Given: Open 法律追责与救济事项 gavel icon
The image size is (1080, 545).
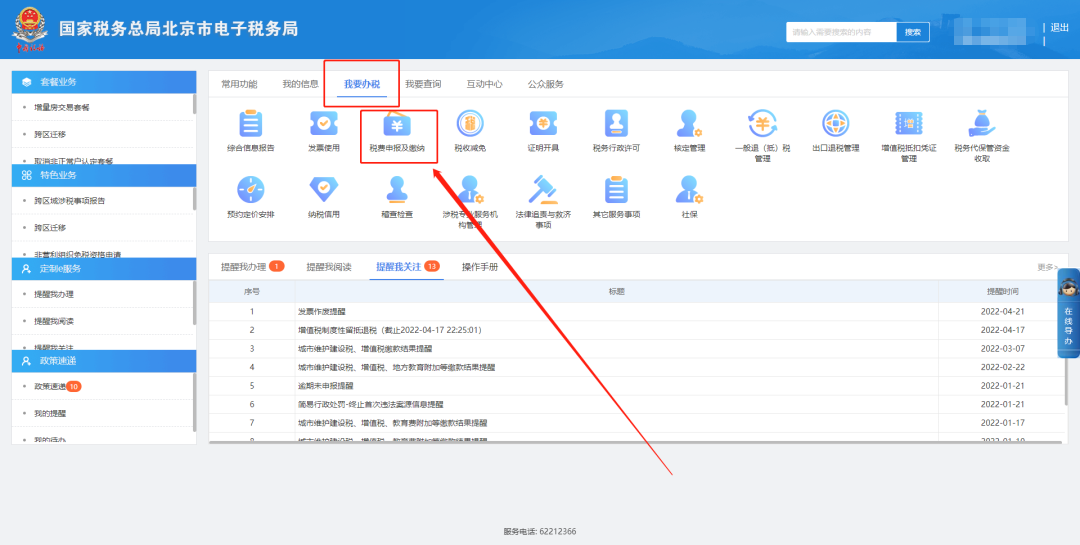Looking at the screenshot, I should pyautogui.click(x=543, y=189).
